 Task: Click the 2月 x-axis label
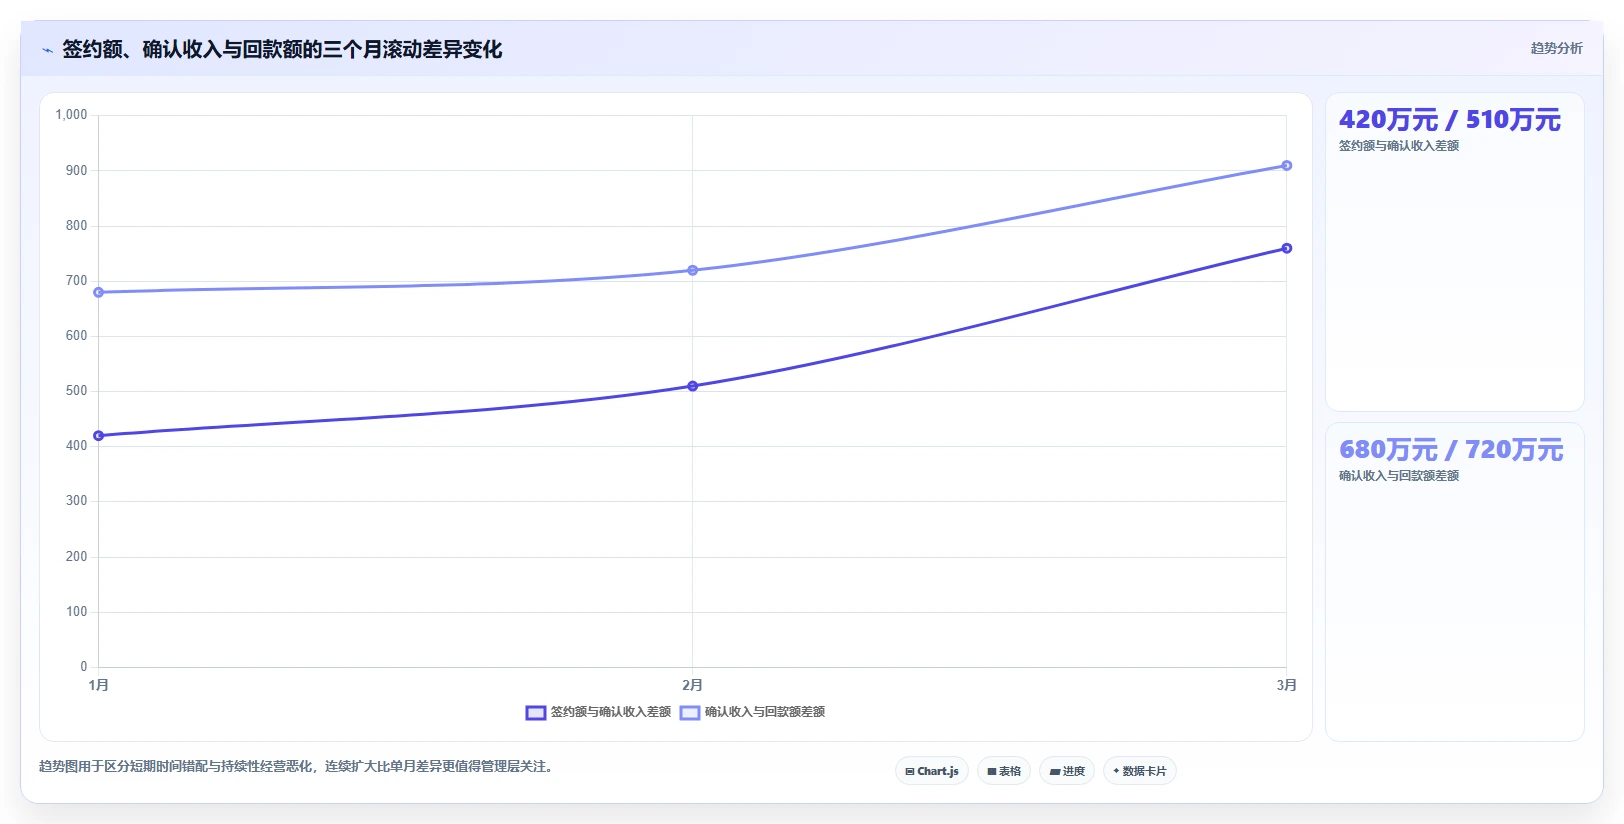(692, 685)
